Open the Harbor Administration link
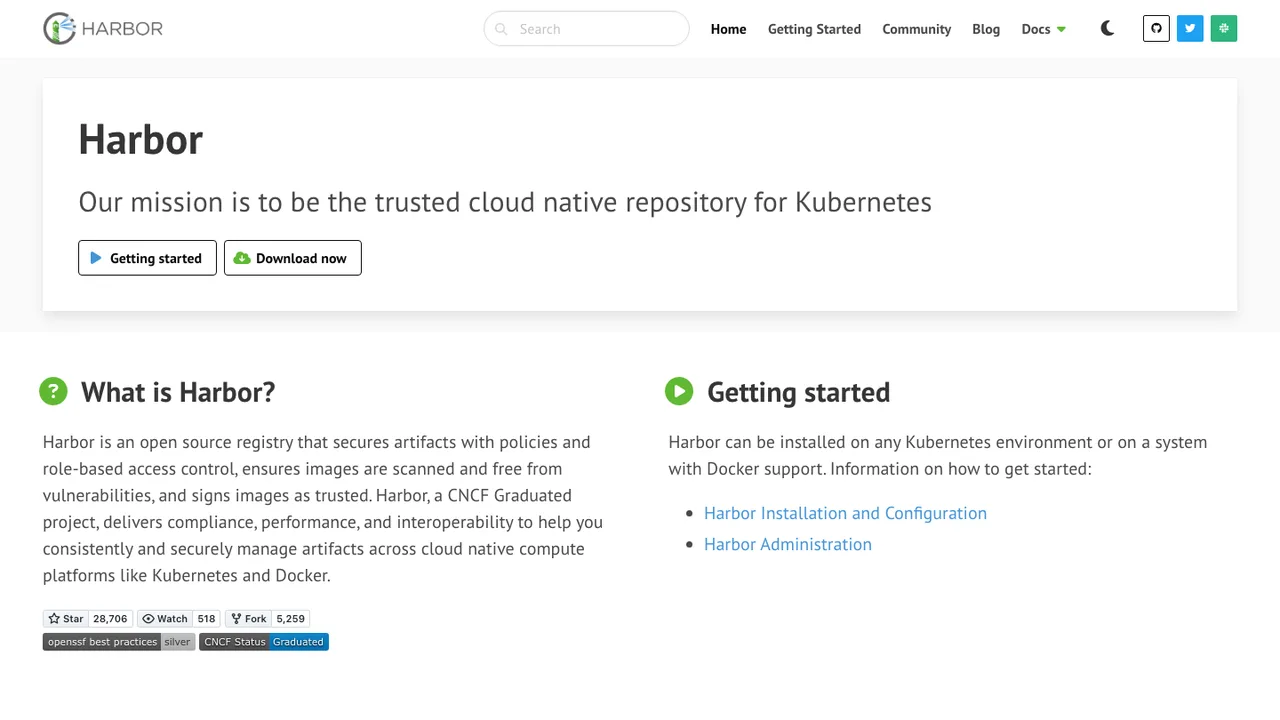The width and height of the screenshot is (1280, 720). click(x=788, y=544)
